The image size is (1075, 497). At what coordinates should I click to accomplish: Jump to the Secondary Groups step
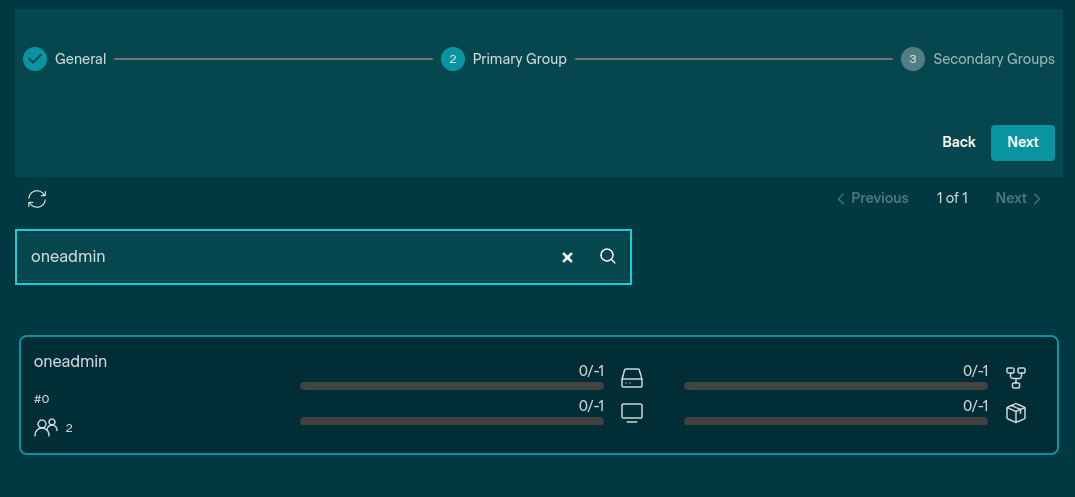coord(992,59)
